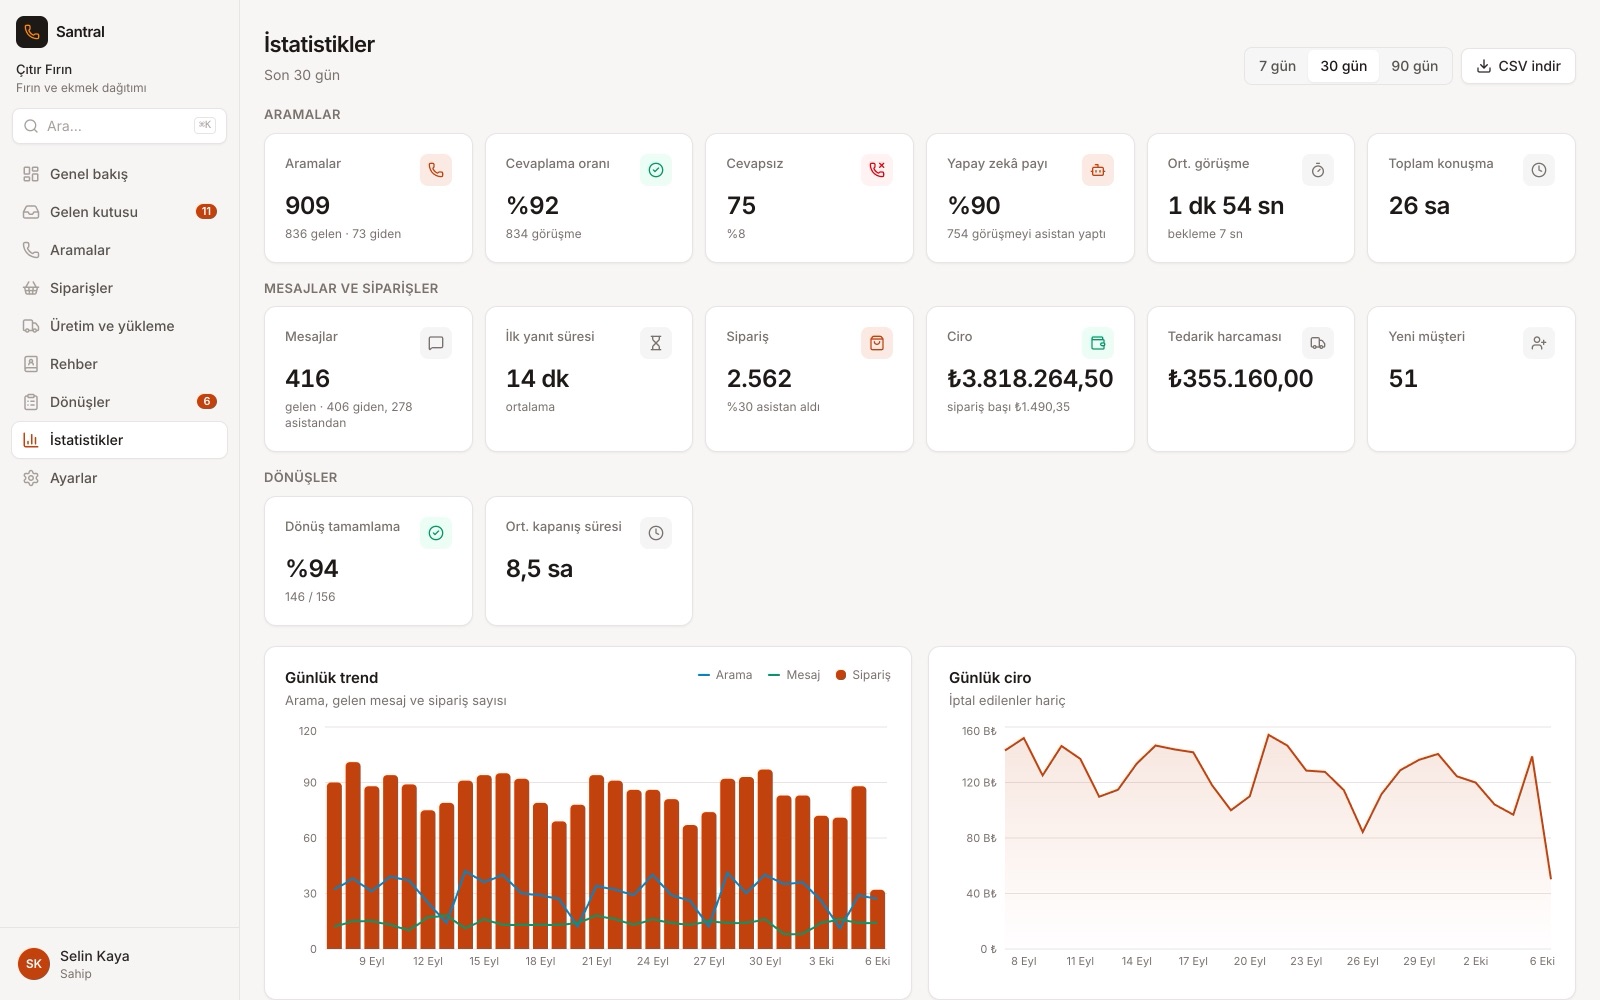Screen dimensions: 1600x1000
Task: Click the clock icon on Ort. kapanış süresi card
Action: click(x=656, y=533)
